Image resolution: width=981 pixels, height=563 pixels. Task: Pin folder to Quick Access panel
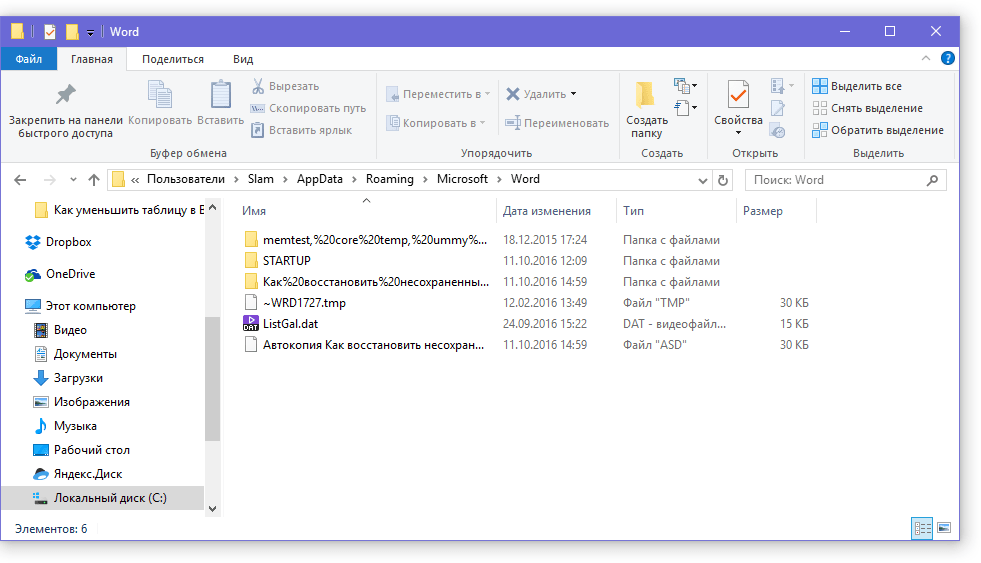(x=65, y=111)
